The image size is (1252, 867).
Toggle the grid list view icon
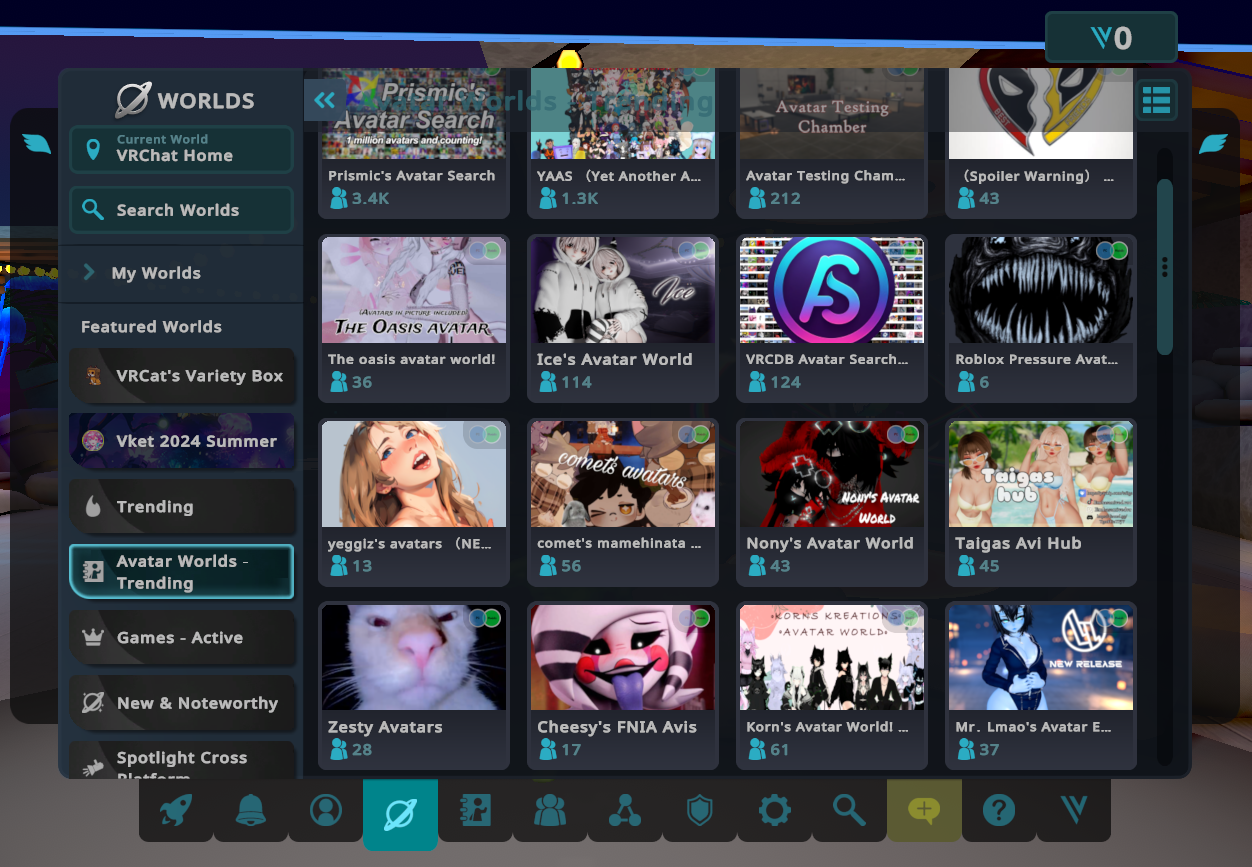click(x=1156, y=100)
